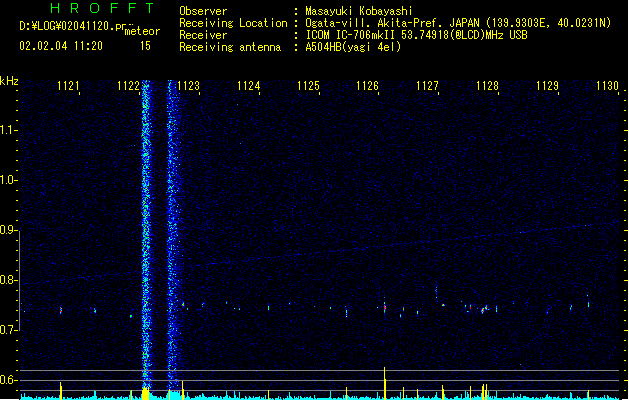Click the 1127 time axis marker
Screen dimensions: 629x400
click(x=428, y=86)
